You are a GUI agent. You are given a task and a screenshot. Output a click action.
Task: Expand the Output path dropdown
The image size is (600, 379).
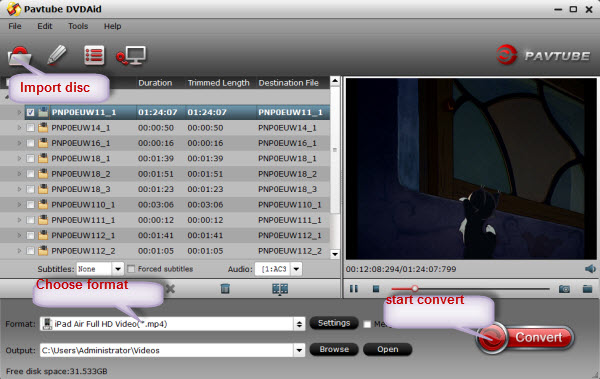click(x=299, y=350)
